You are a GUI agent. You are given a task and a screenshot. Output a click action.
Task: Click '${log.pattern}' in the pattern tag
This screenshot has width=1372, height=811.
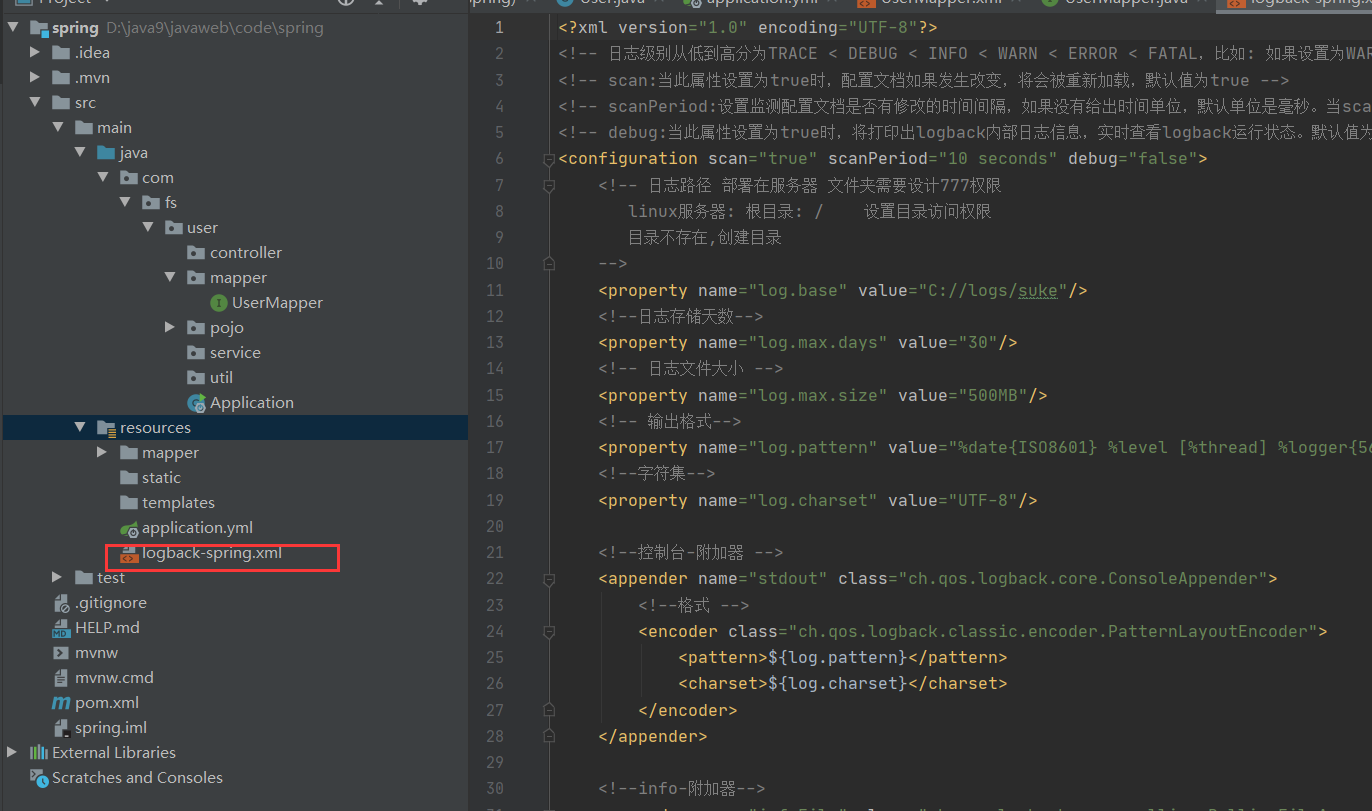click(837, 658)
